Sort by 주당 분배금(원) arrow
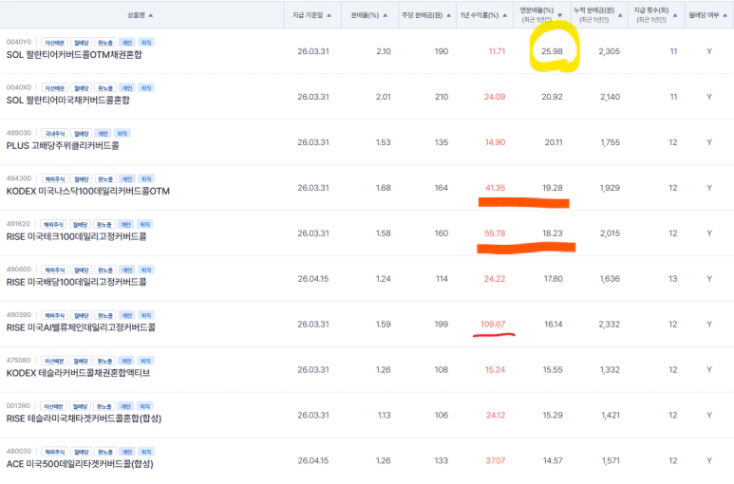This screenshot has height=484, width=734. coord(448,15)
